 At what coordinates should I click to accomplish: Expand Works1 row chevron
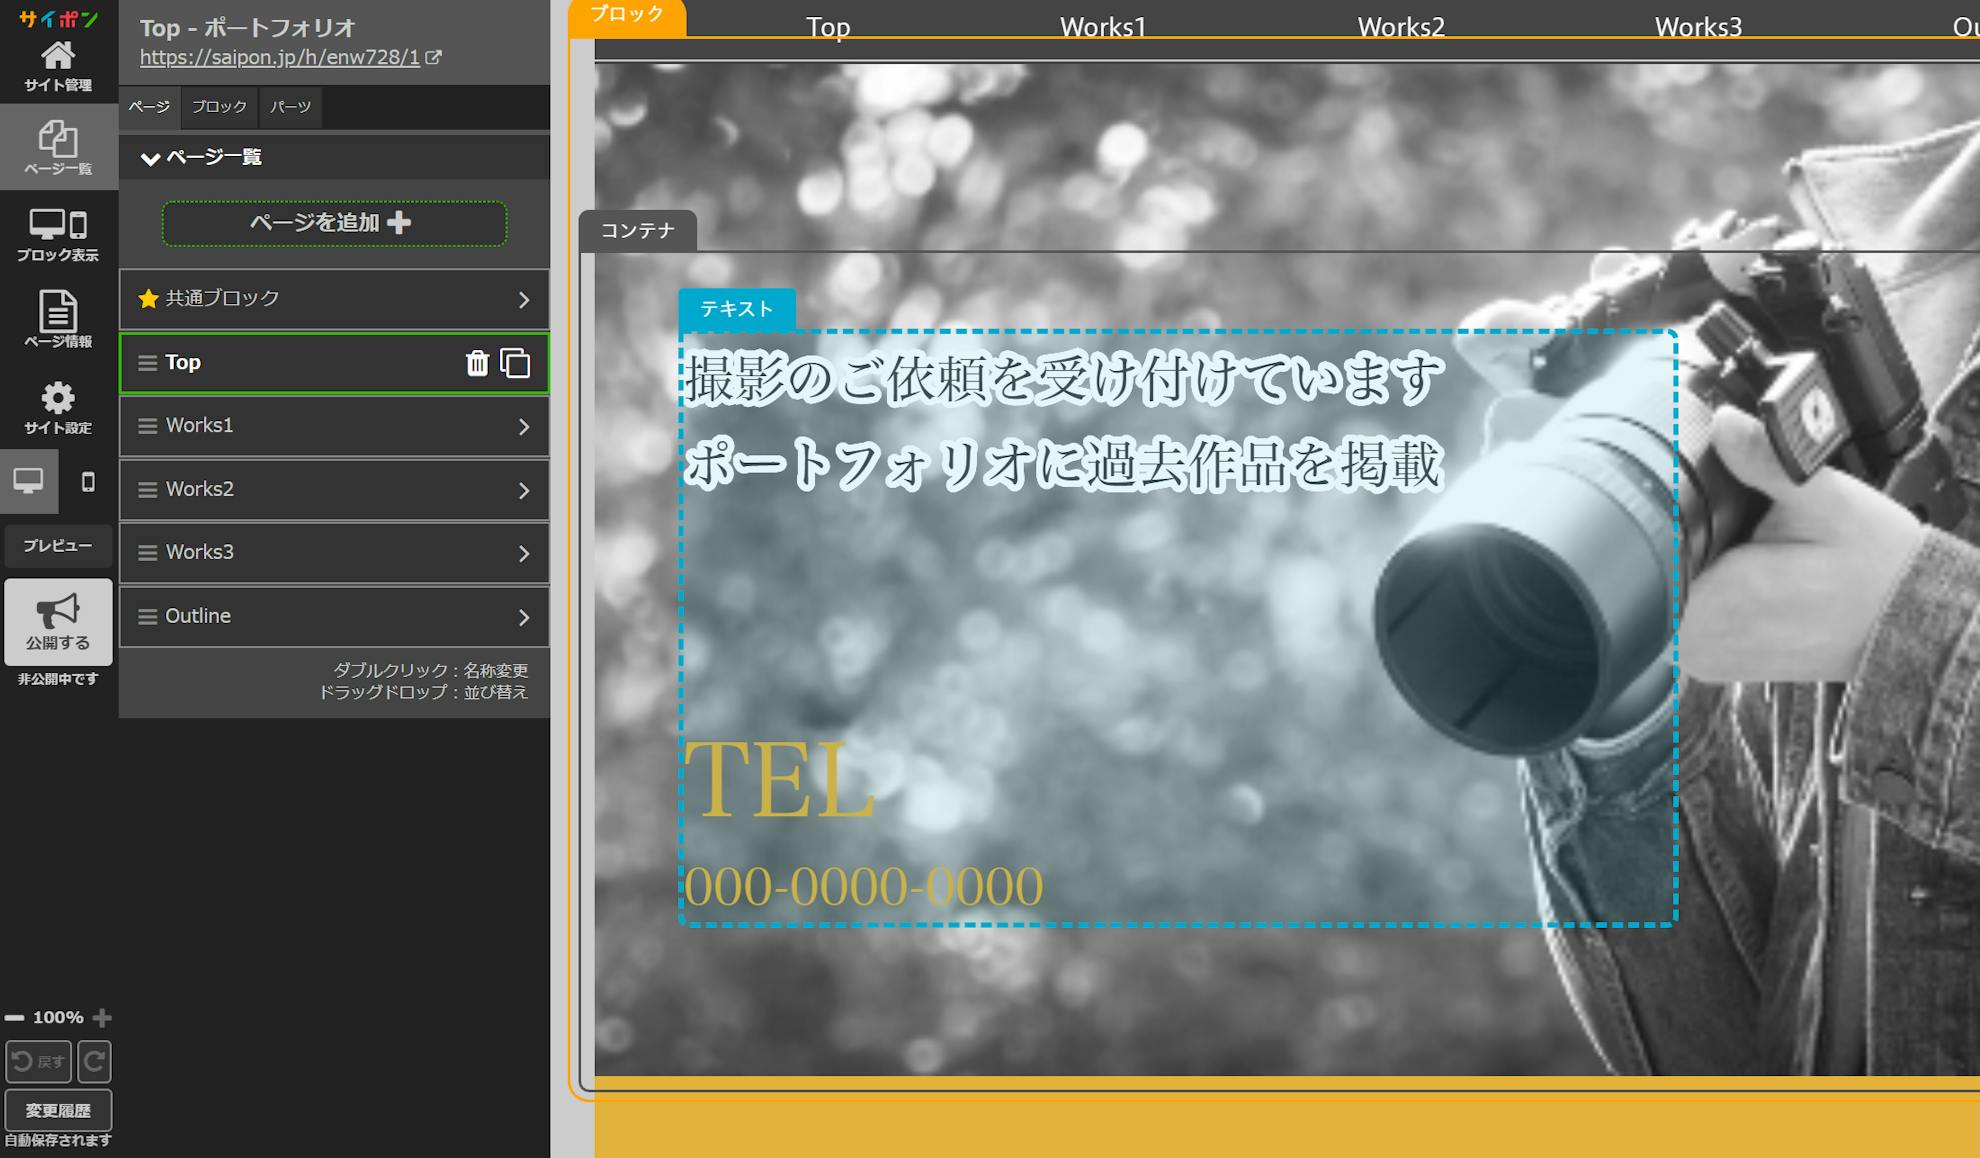523,427
